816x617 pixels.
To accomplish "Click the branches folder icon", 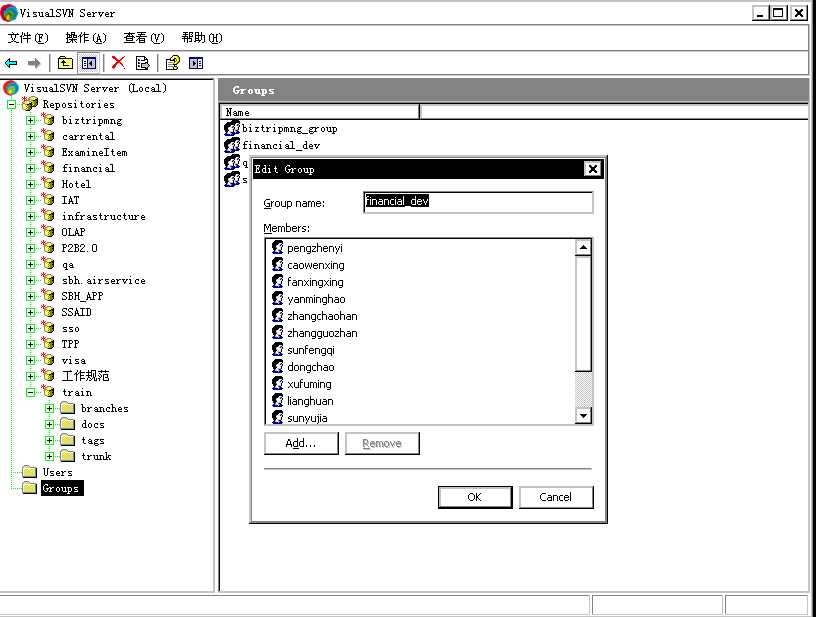I will tap(68, 408).
